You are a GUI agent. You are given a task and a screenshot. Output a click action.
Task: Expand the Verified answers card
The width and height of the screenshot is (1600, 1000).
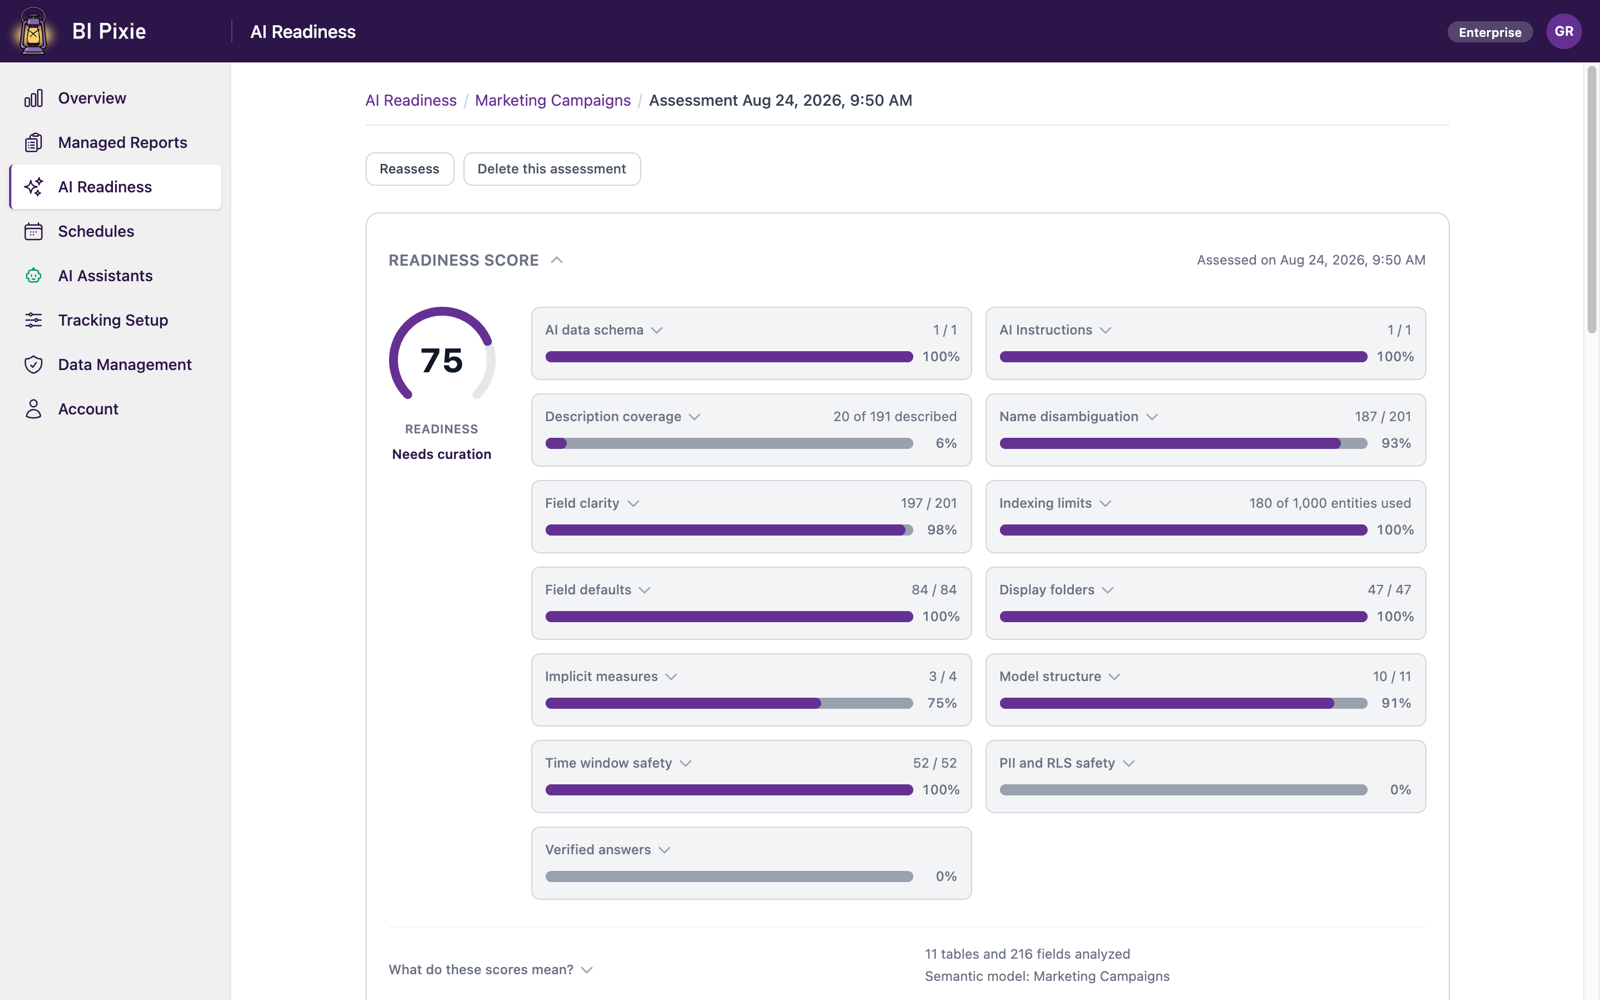tap(665, 850)
